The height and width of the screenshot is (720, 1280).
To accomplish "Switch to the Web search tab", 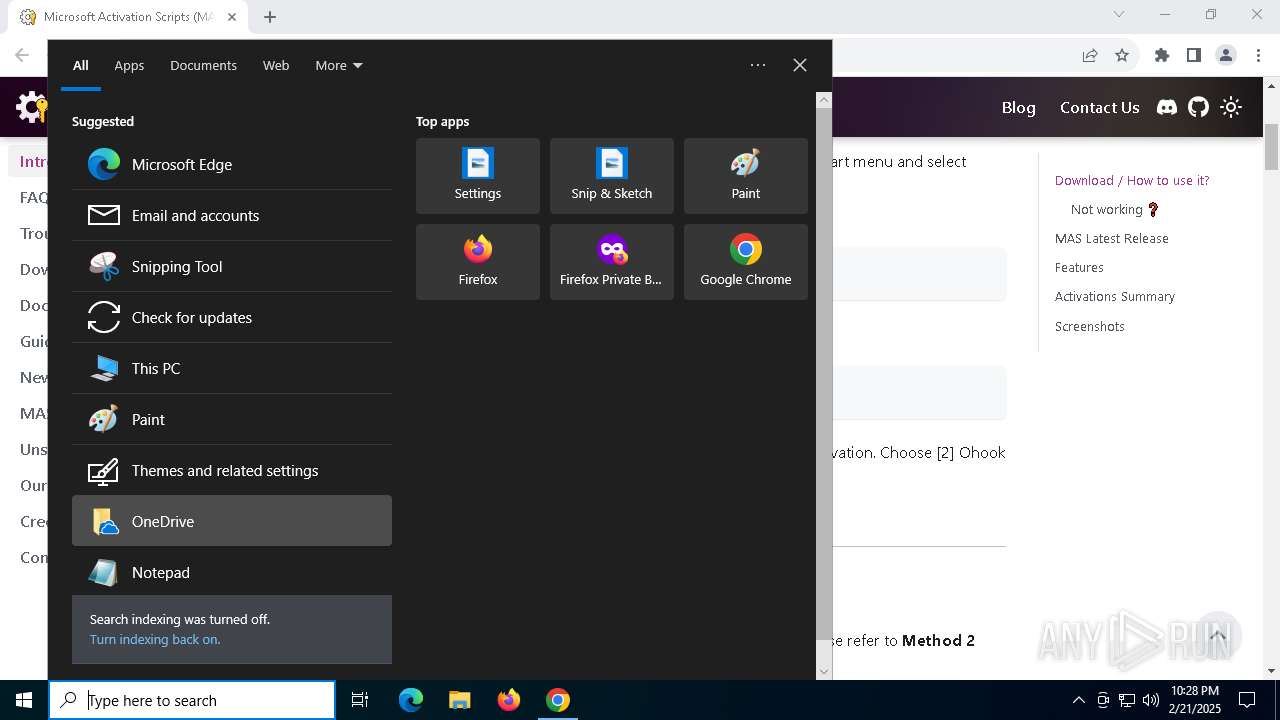I will [x=276, y=65].
